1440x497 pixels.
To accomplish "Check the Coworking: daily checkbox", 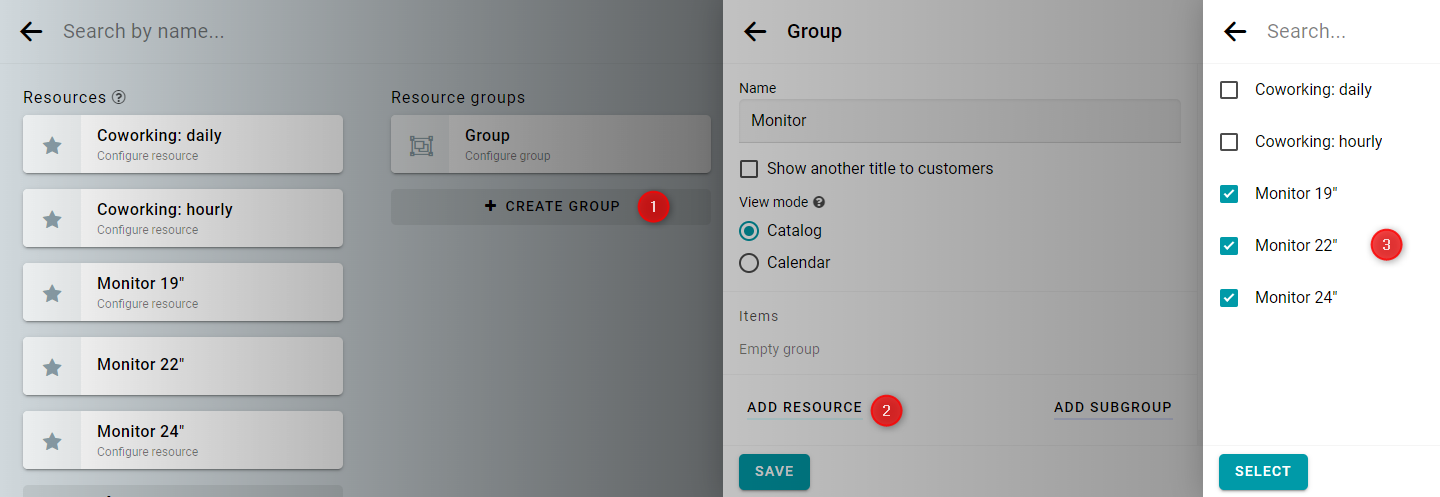I will [1229, 90].
